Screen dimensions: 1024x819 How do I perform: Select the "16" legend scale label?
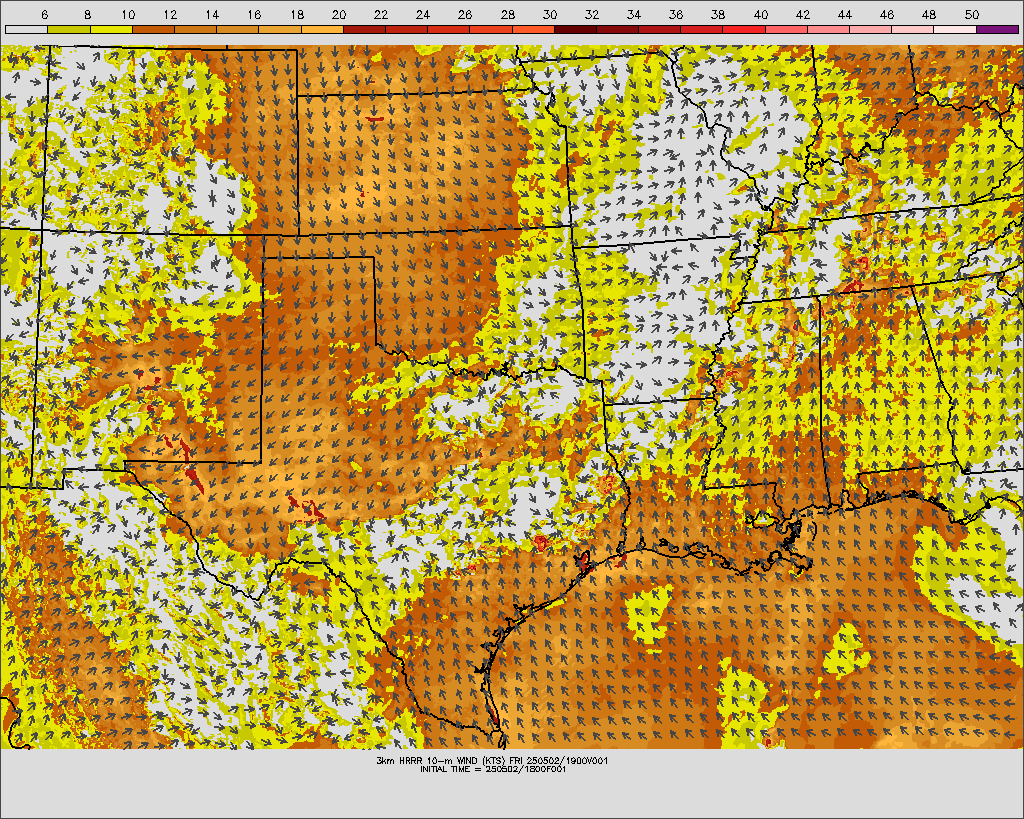click(254, 14)
